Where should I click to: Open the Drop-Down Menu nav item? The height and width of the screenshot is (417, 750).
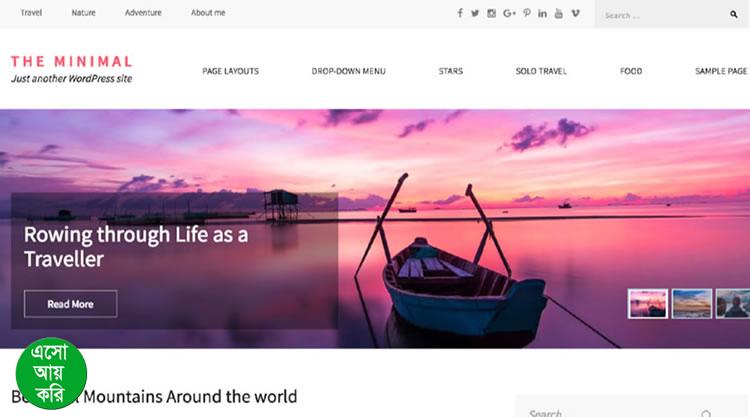(x=348, y=71)
